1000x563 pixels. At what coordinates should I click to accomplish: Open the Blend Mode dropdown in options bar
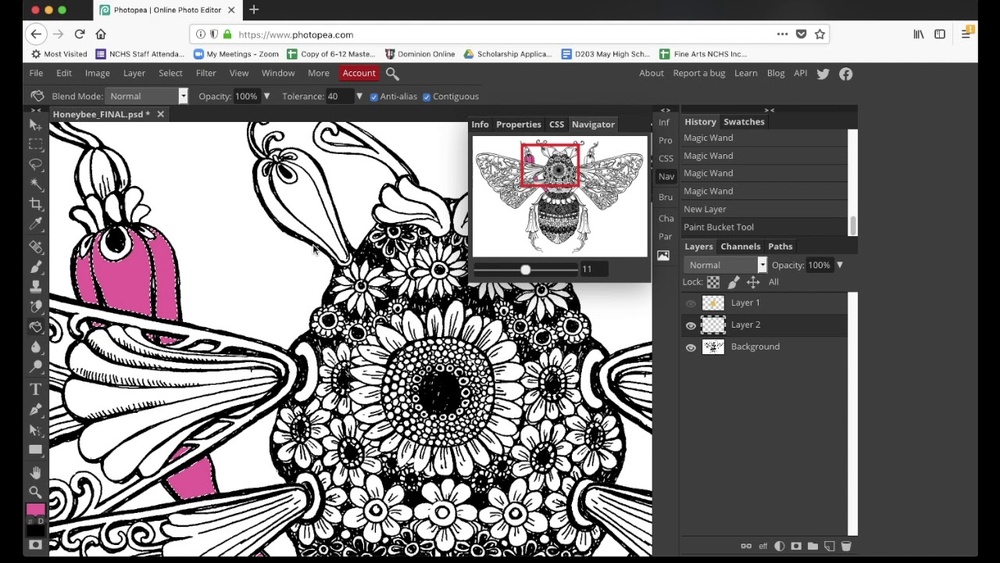click(x=147, y=96)
